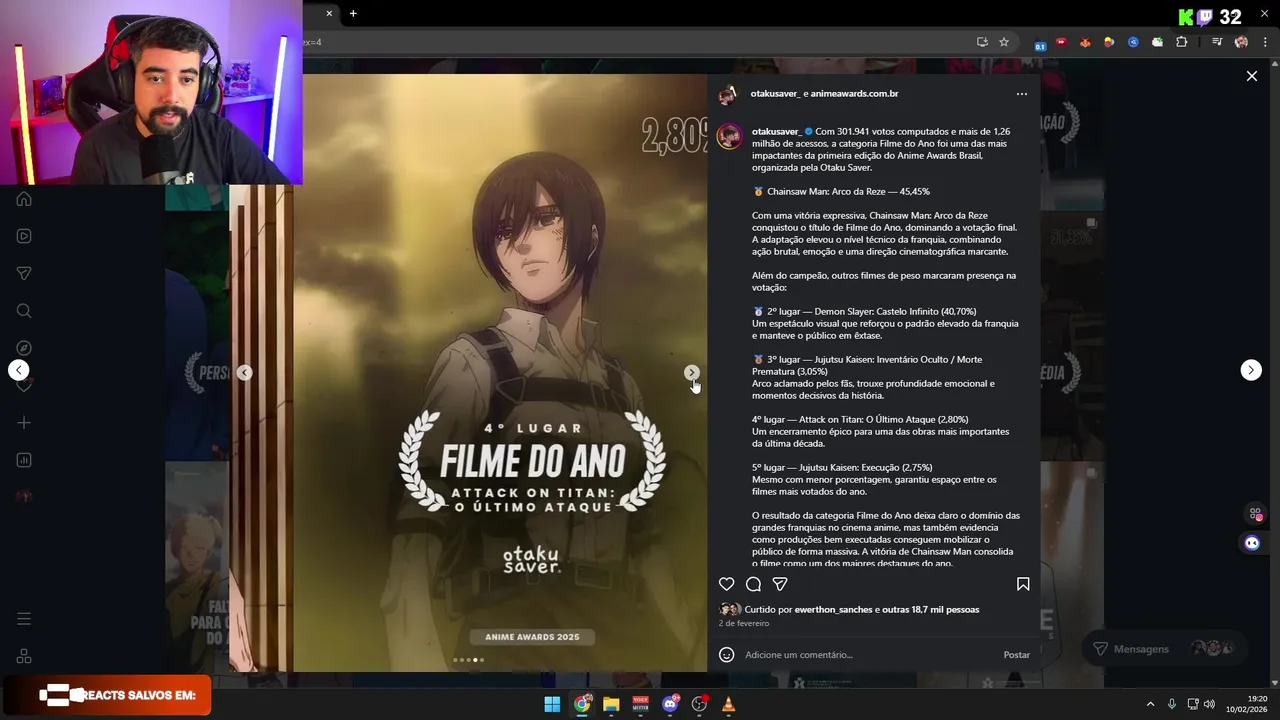Open Explore compass icon in sidebar

[24, 348]
